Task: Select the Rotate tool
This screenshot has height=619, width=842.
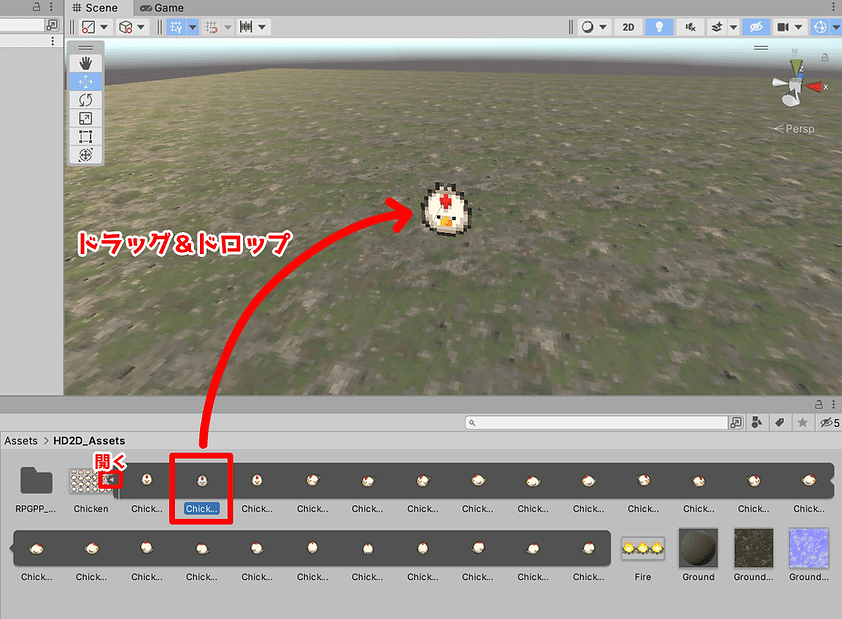Action: point(85,100)
